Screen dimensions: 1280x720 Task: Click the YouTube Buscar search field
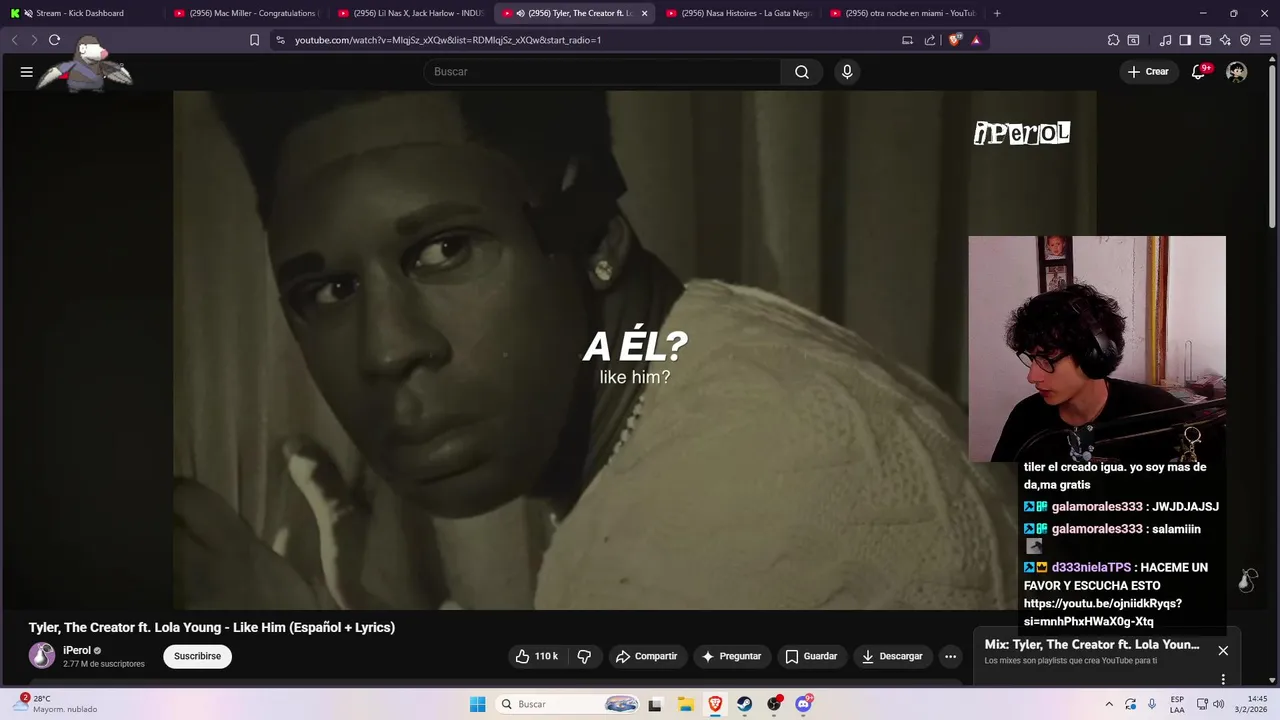coord(602,72)
